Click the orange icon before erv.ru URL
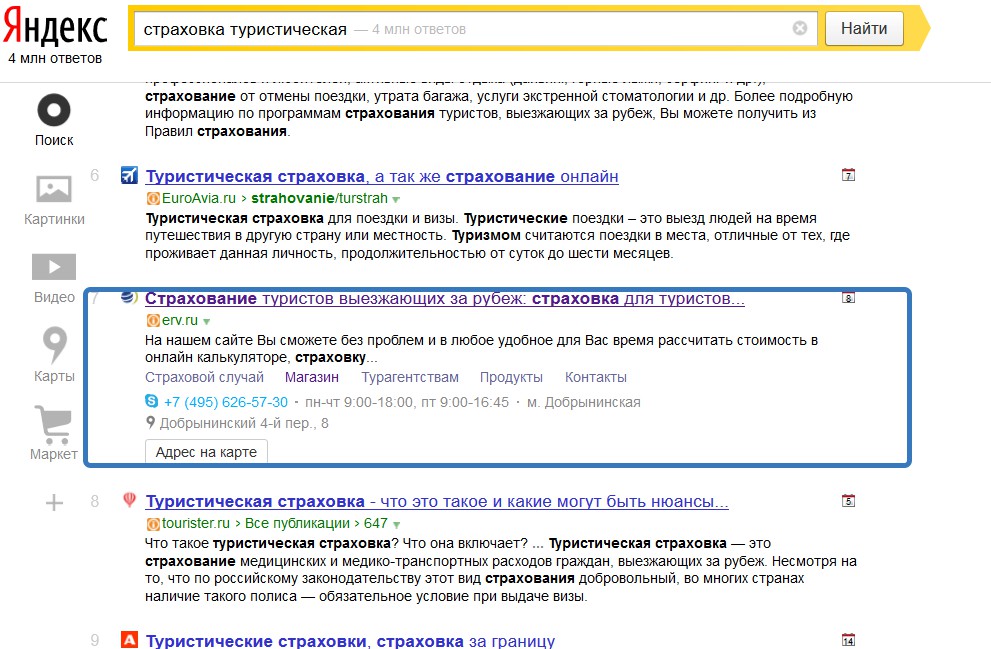Screen dimensions: 991x649 click(x=153, y=320)
